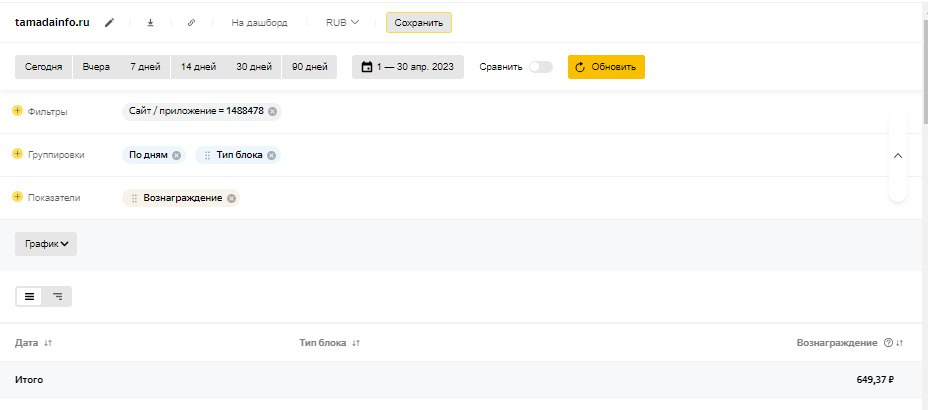Remove the Тип блока grouping chip

[271, 155]
